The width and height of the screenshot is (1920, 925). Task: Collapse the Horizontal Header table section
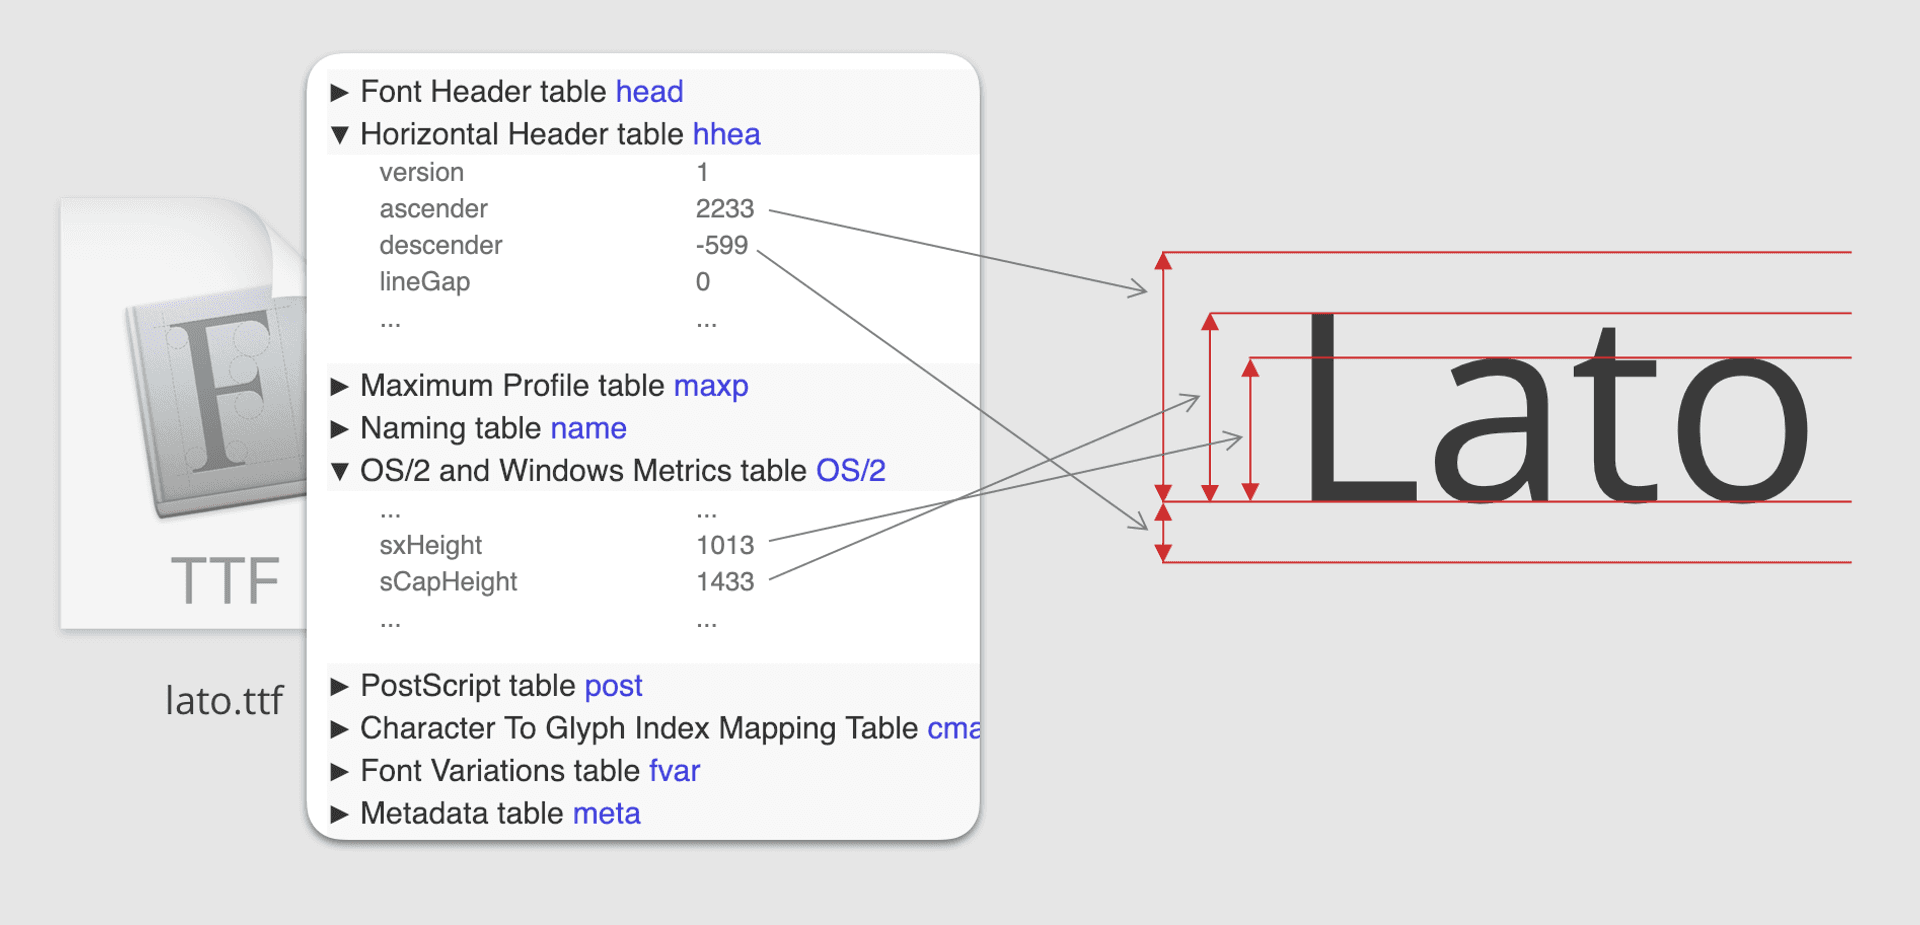tap(340, 135)
